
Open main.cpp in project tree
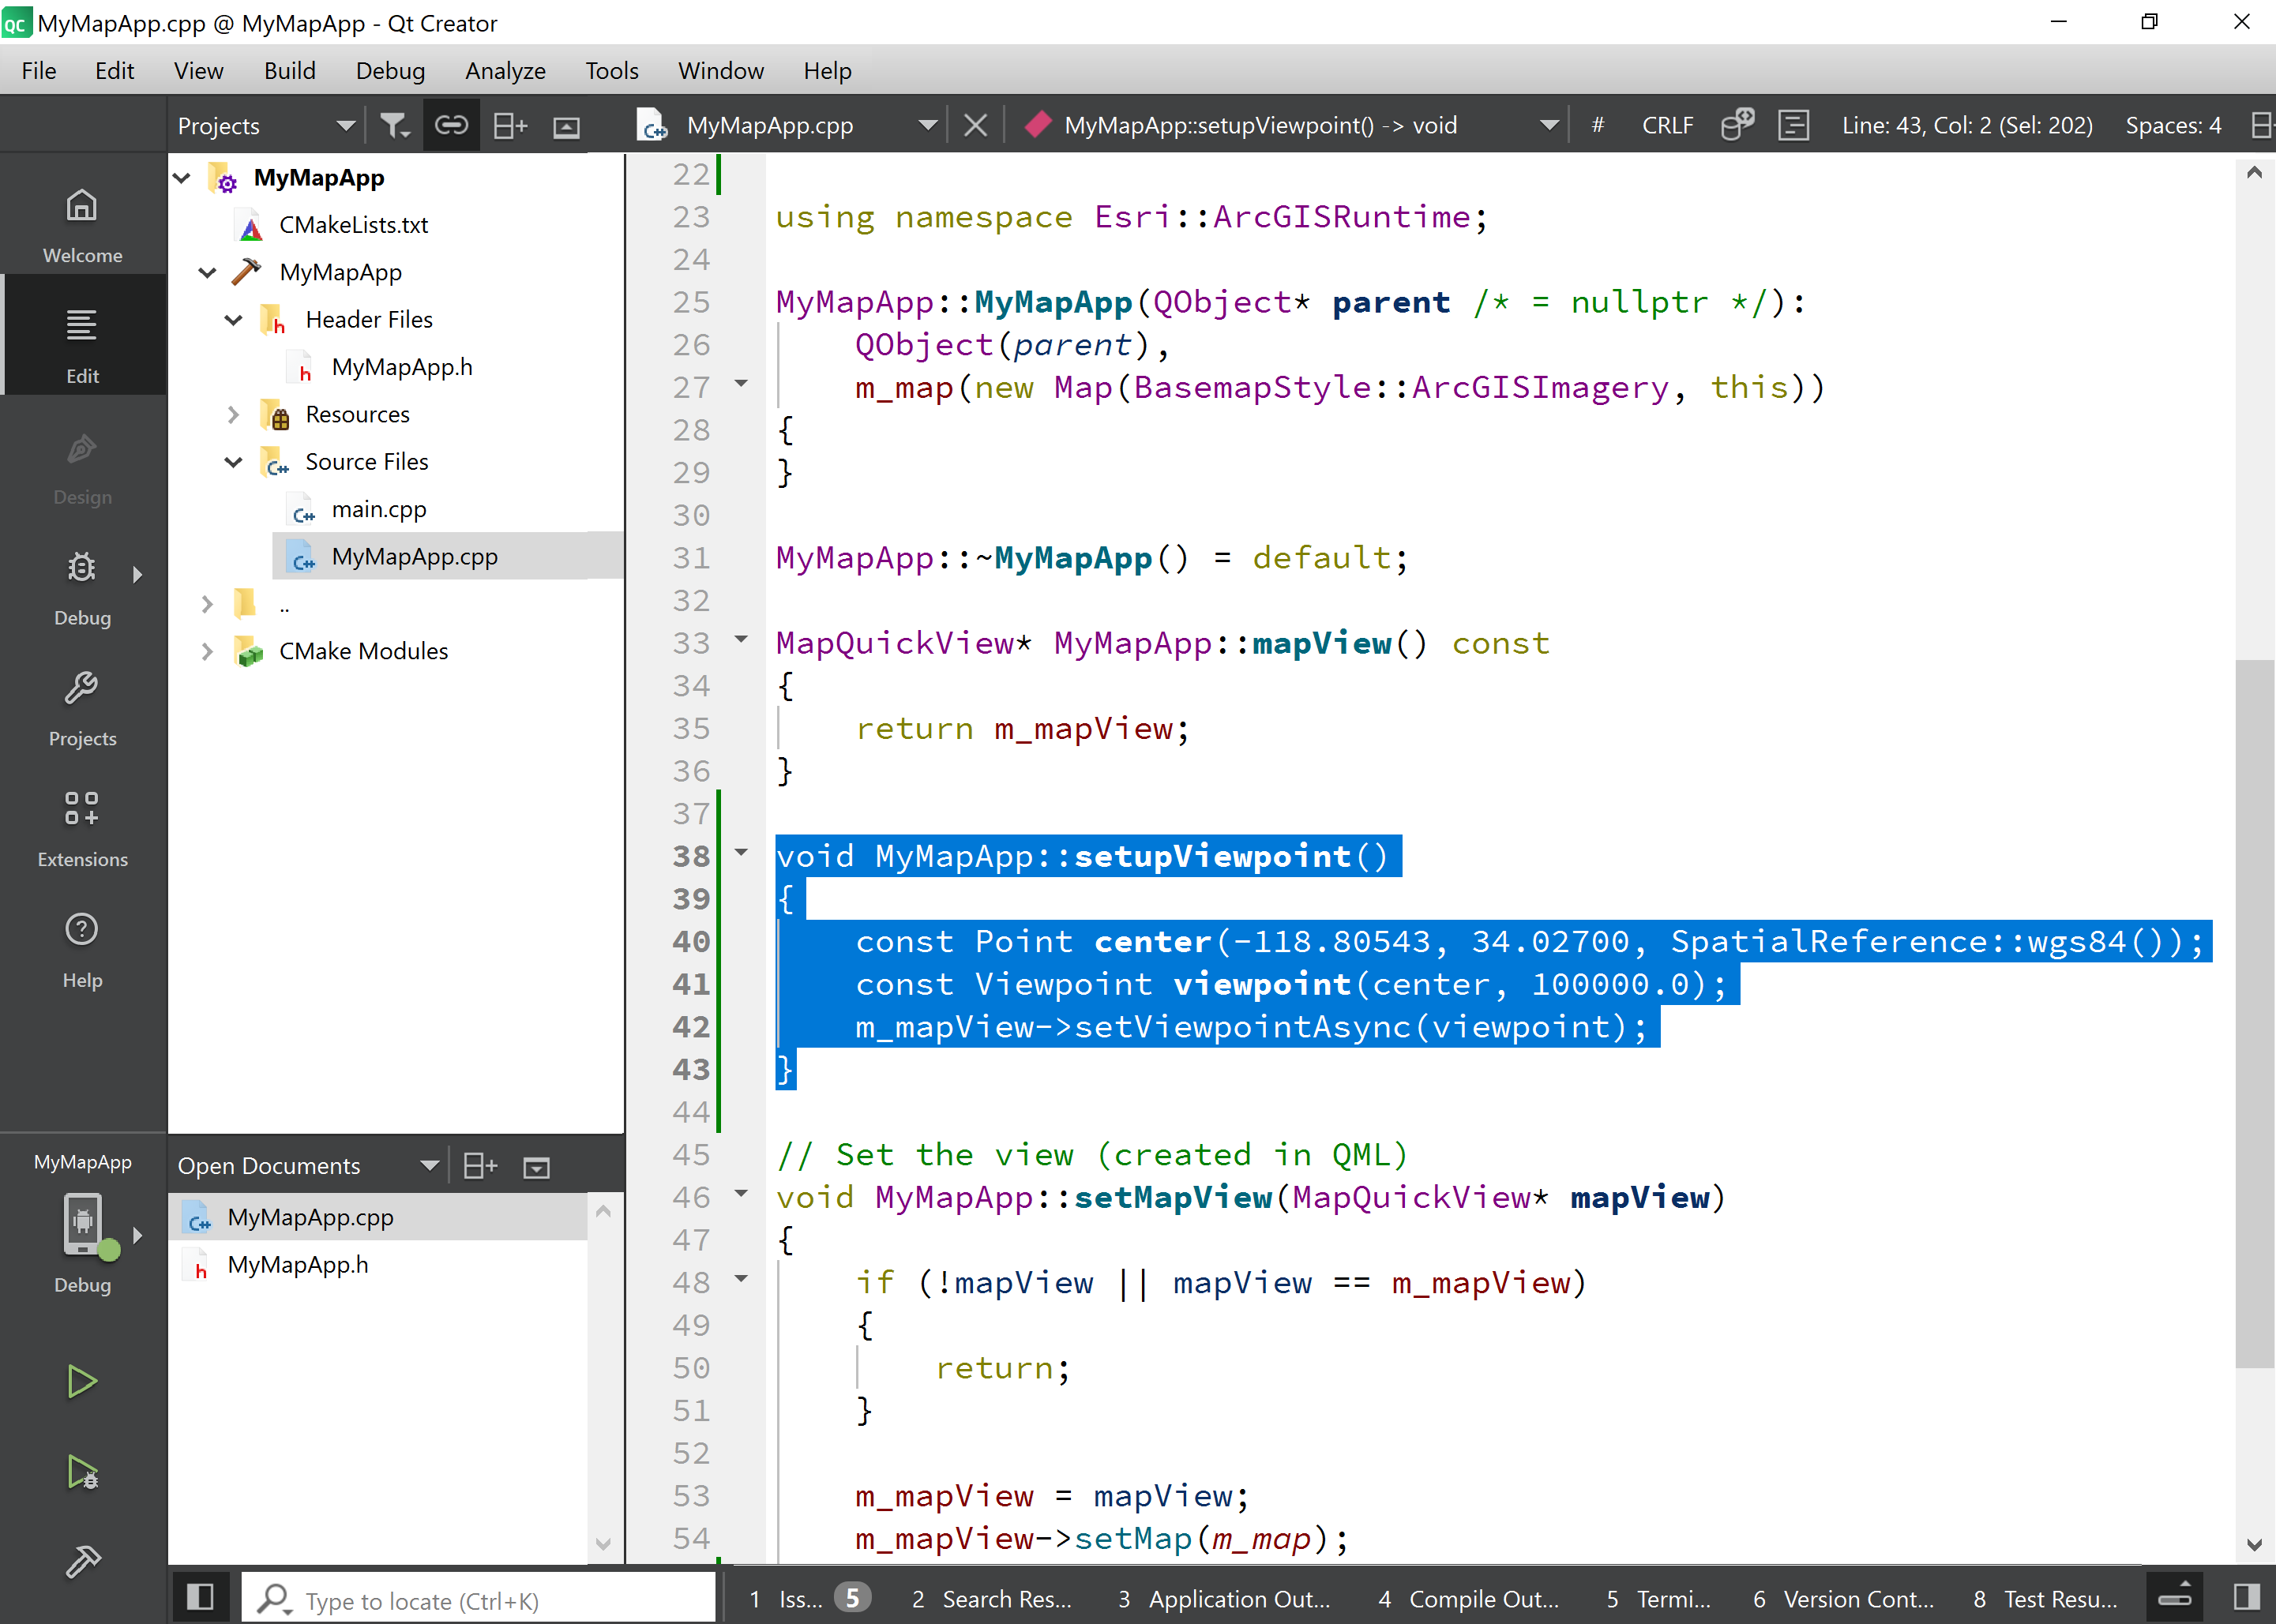(378, 509)
